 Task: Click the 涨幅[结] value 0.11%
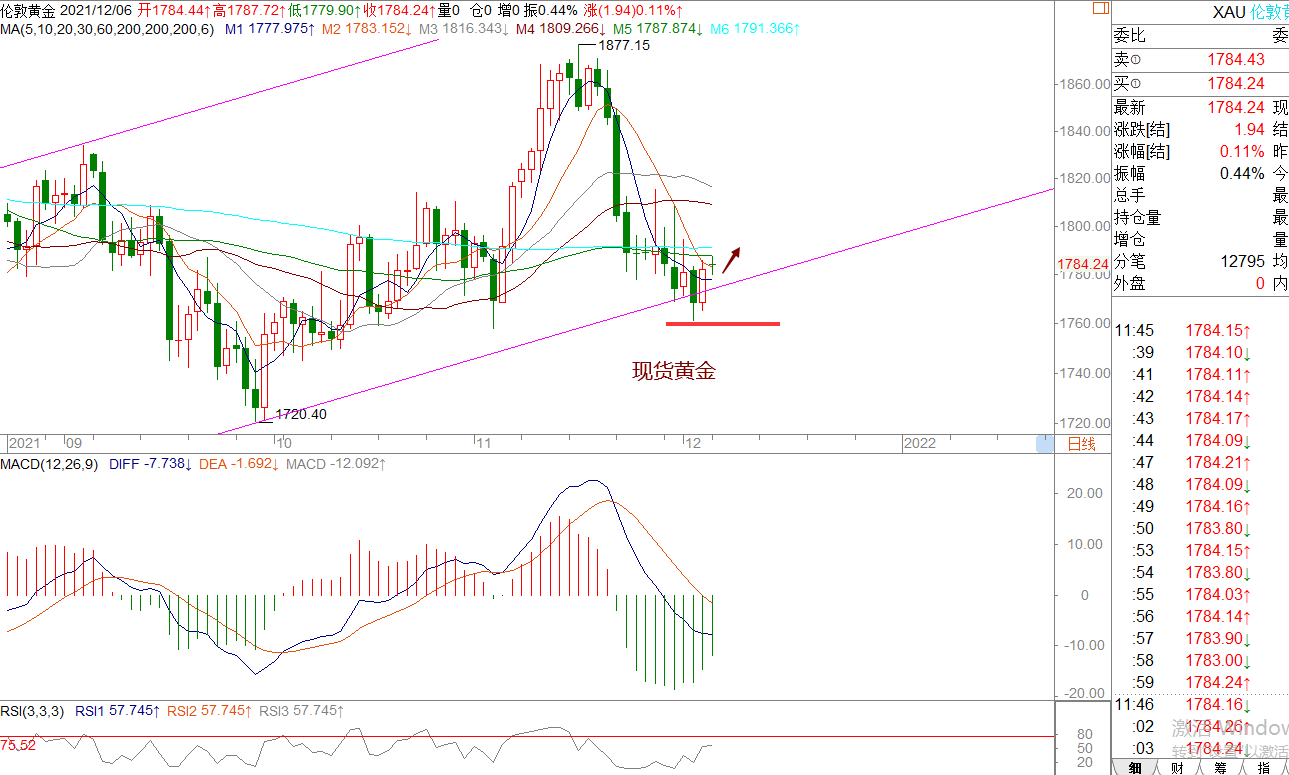point(1242,152)
